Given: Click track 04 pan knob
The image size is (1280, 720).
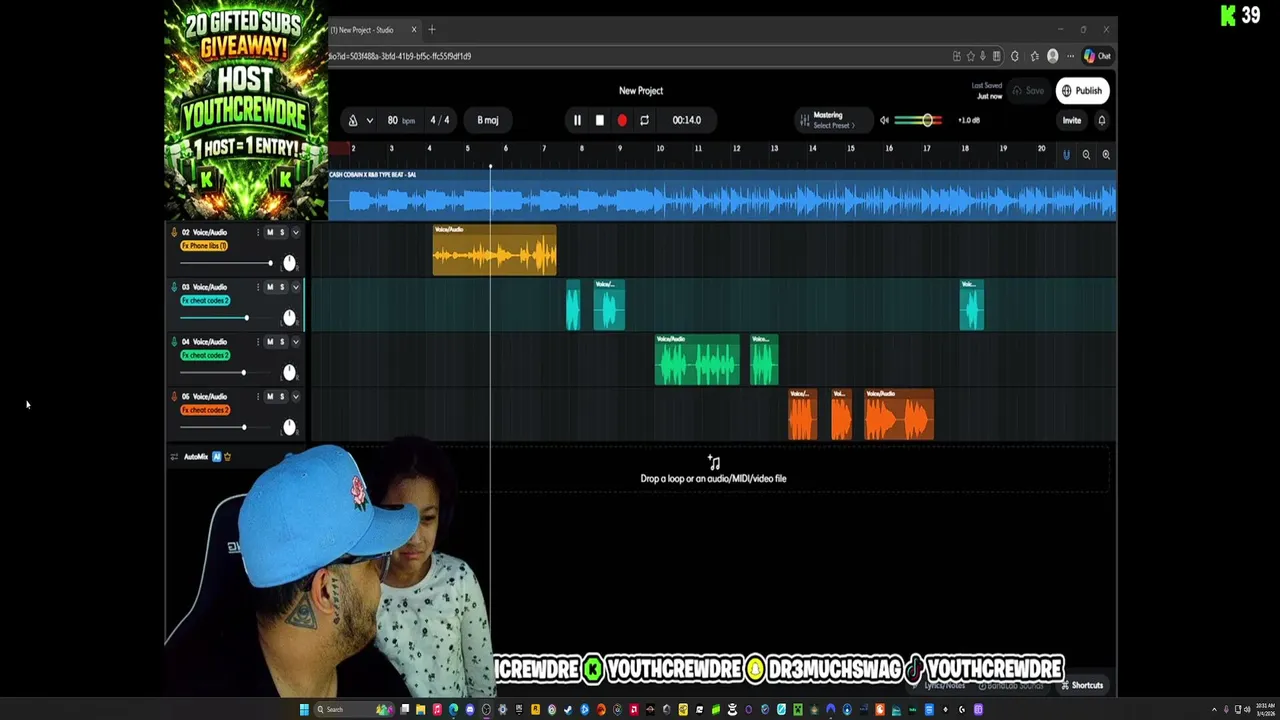Looking at the screenshot, I should 289,373.
